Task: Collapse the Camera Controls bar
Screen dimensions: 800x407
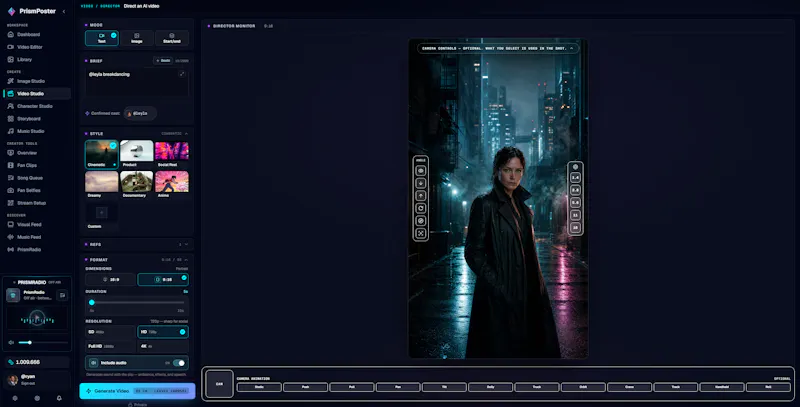Action: pyautogui.click(x=571, y=48)
